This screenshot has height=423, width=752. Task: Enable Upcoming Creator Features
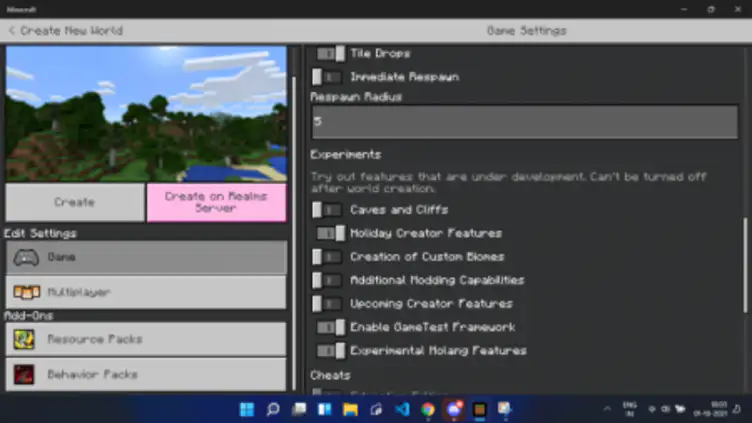click(x=327, y=304)
